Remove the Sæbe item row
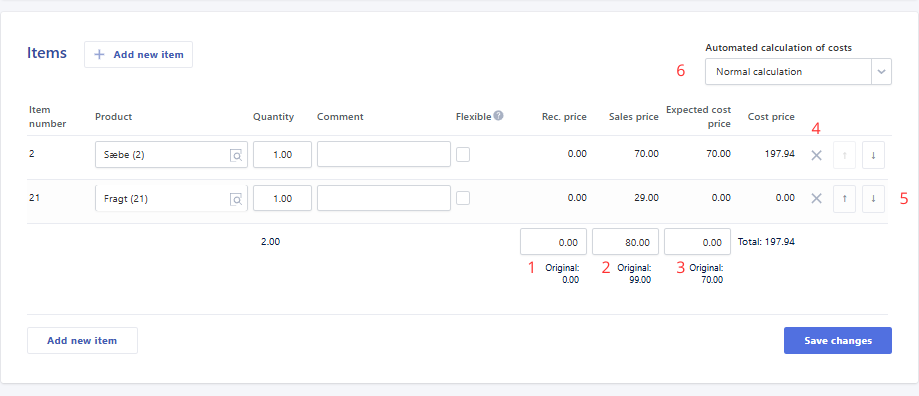 (x=816, y=155)
